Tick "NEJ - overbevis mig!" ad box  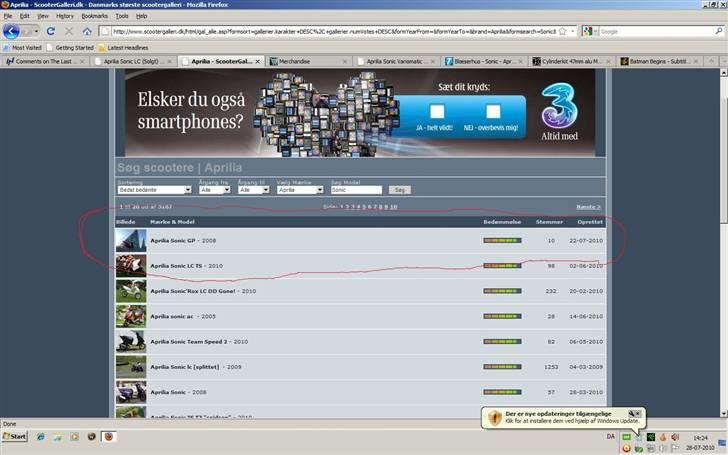490,111
